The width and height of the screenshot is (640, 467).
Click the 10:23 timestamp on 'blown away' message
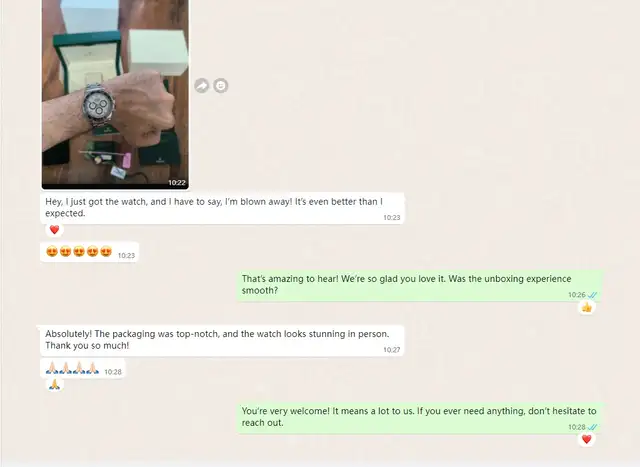391,218
